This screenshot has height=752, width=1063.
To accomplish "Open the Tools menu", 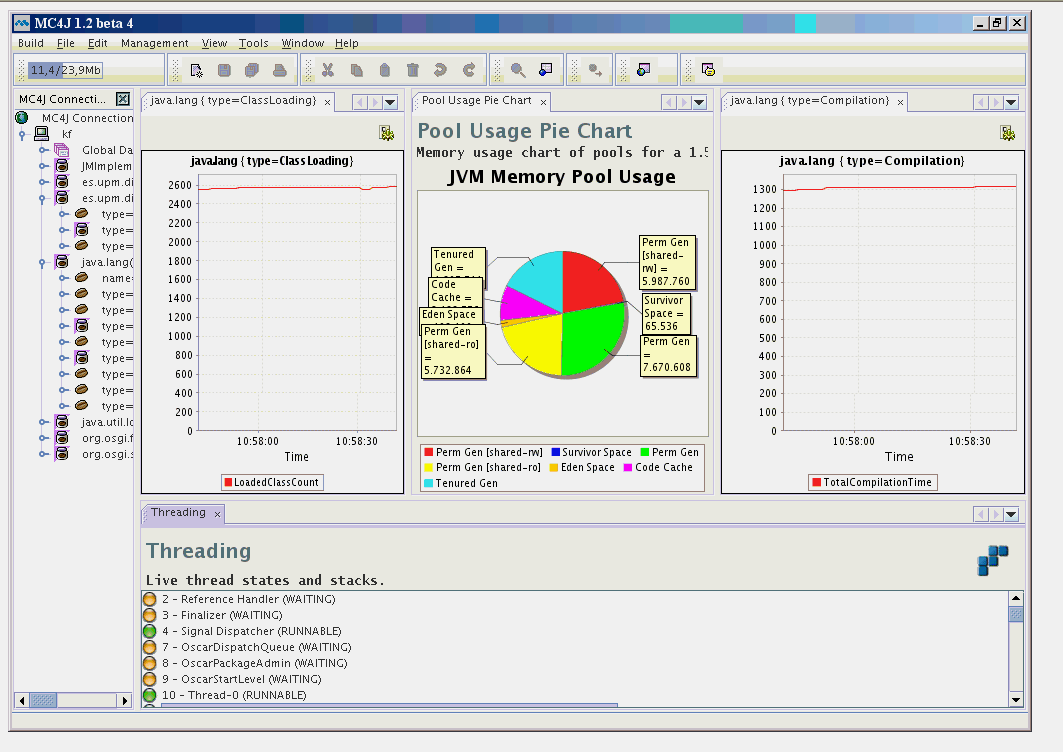I will tap(254, 43).
